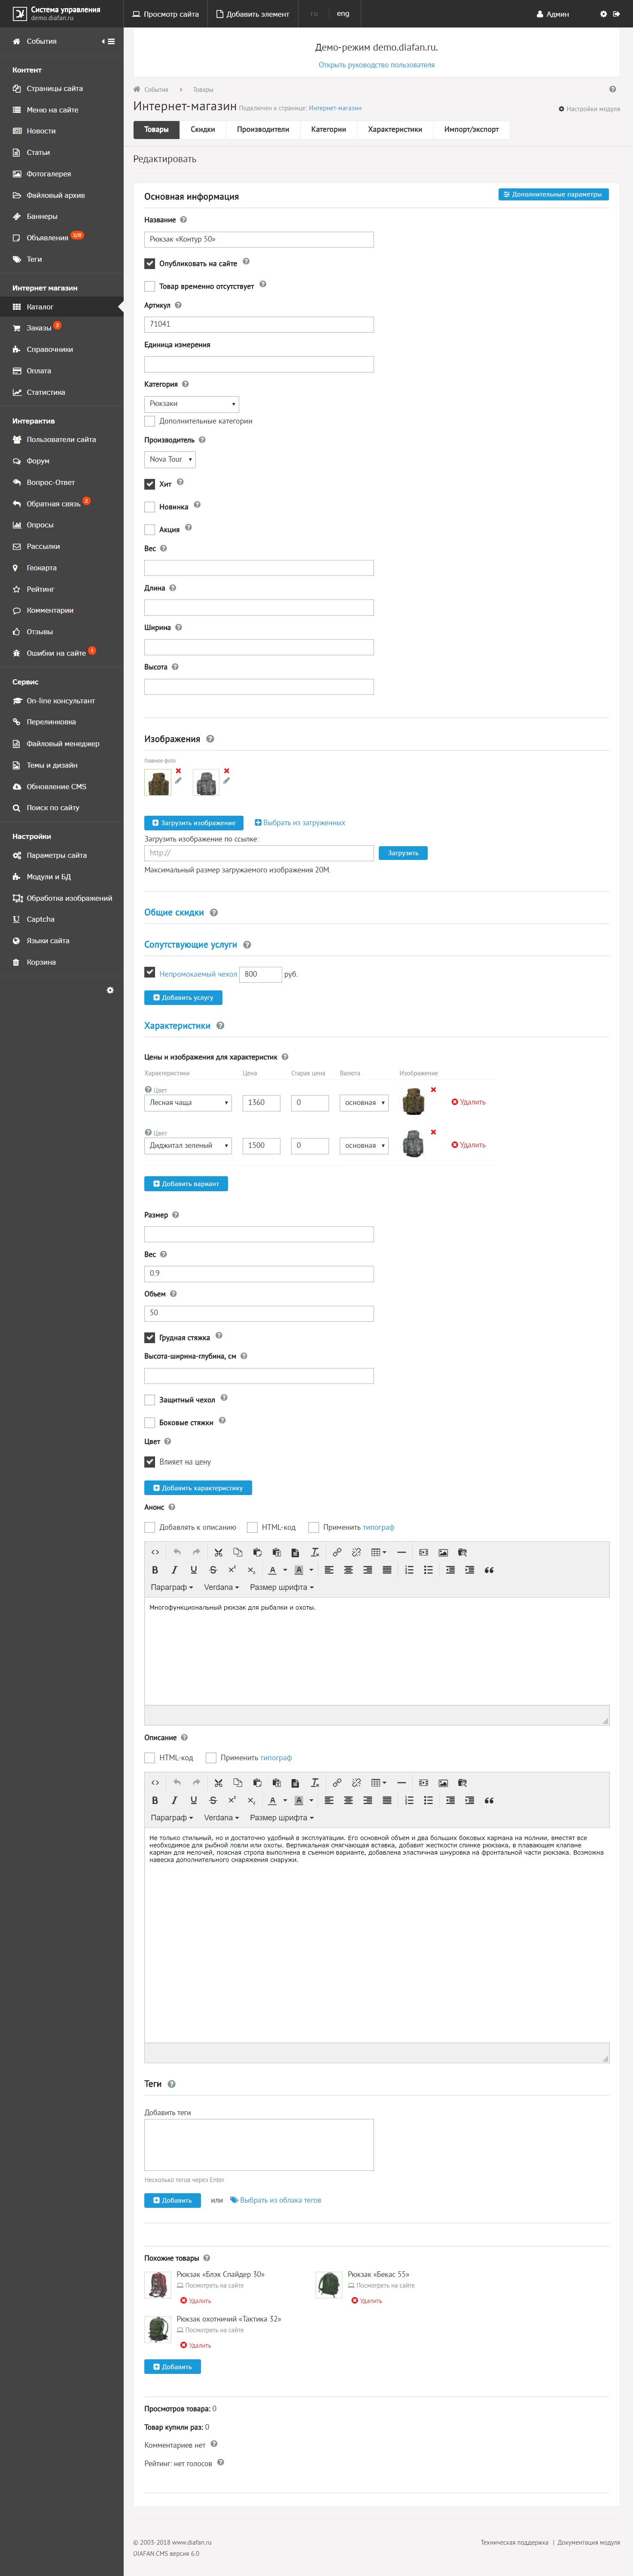The image size is (633, 2576).
Task: Click the bold icon in the Анонс editor
Action: tap(155, 1570)
